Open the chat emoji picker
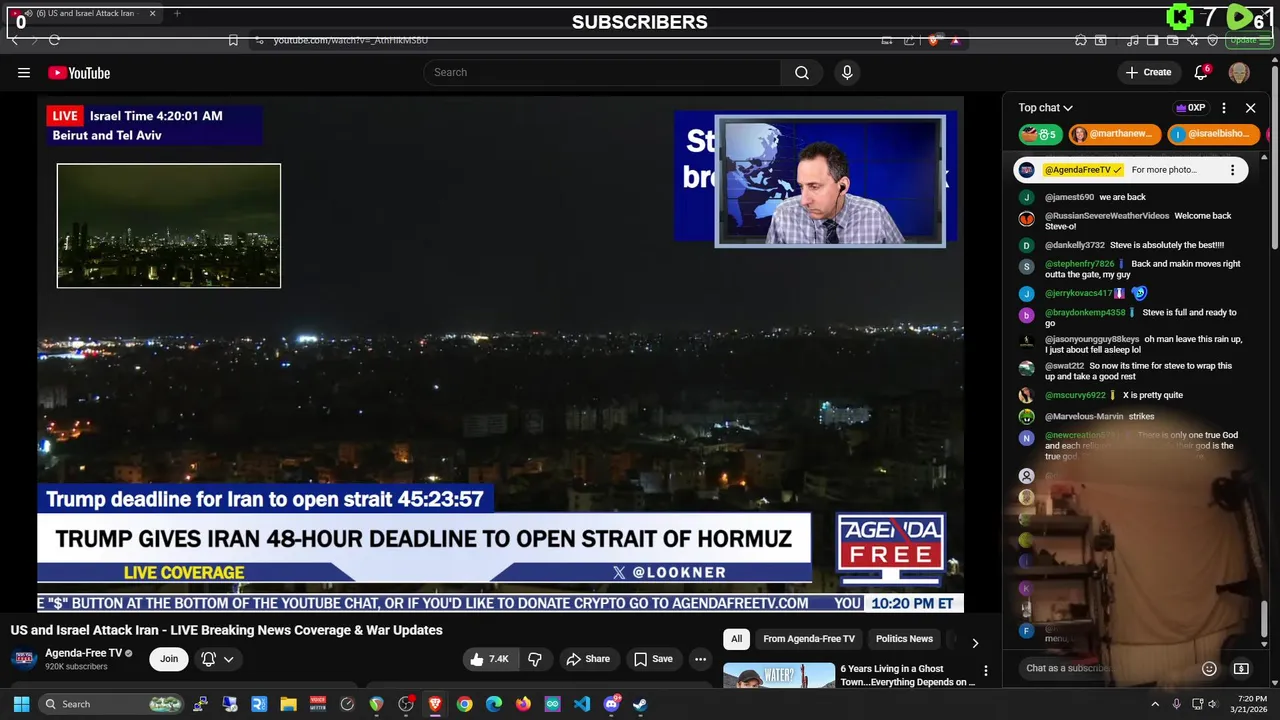The image size is (1280, 720). (x=1209, y=668)
